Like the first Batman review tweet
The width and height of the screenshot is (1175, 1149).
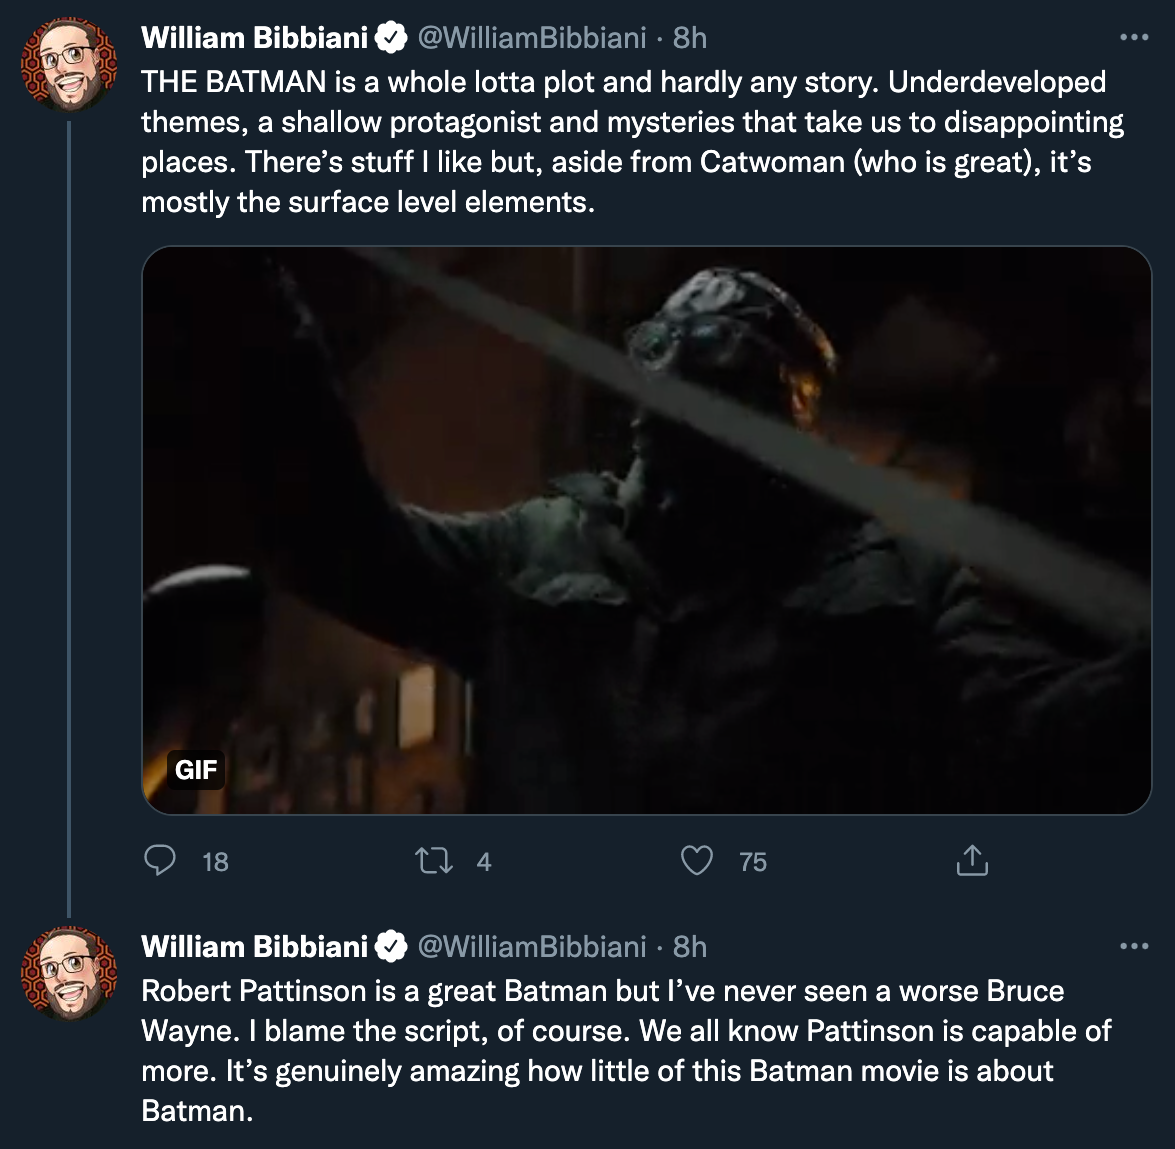click(697, 861)
